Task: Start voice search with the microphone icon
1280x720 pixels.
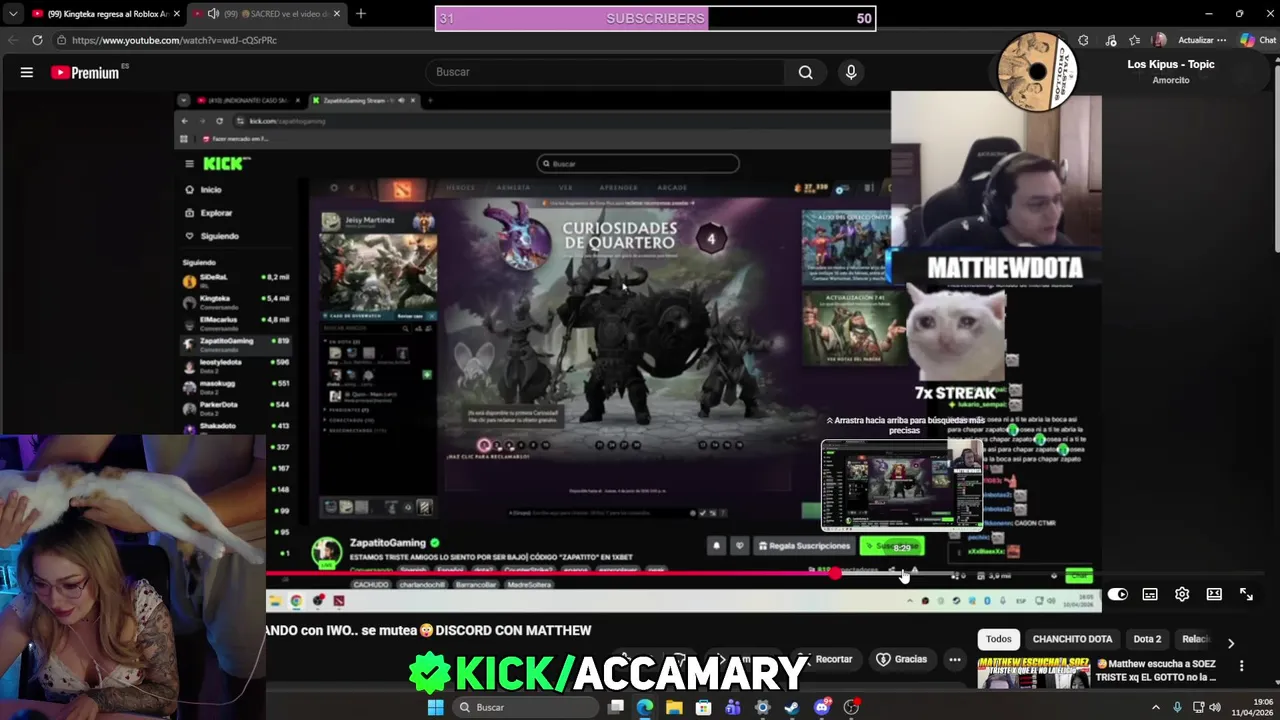Action: [851, 72]
